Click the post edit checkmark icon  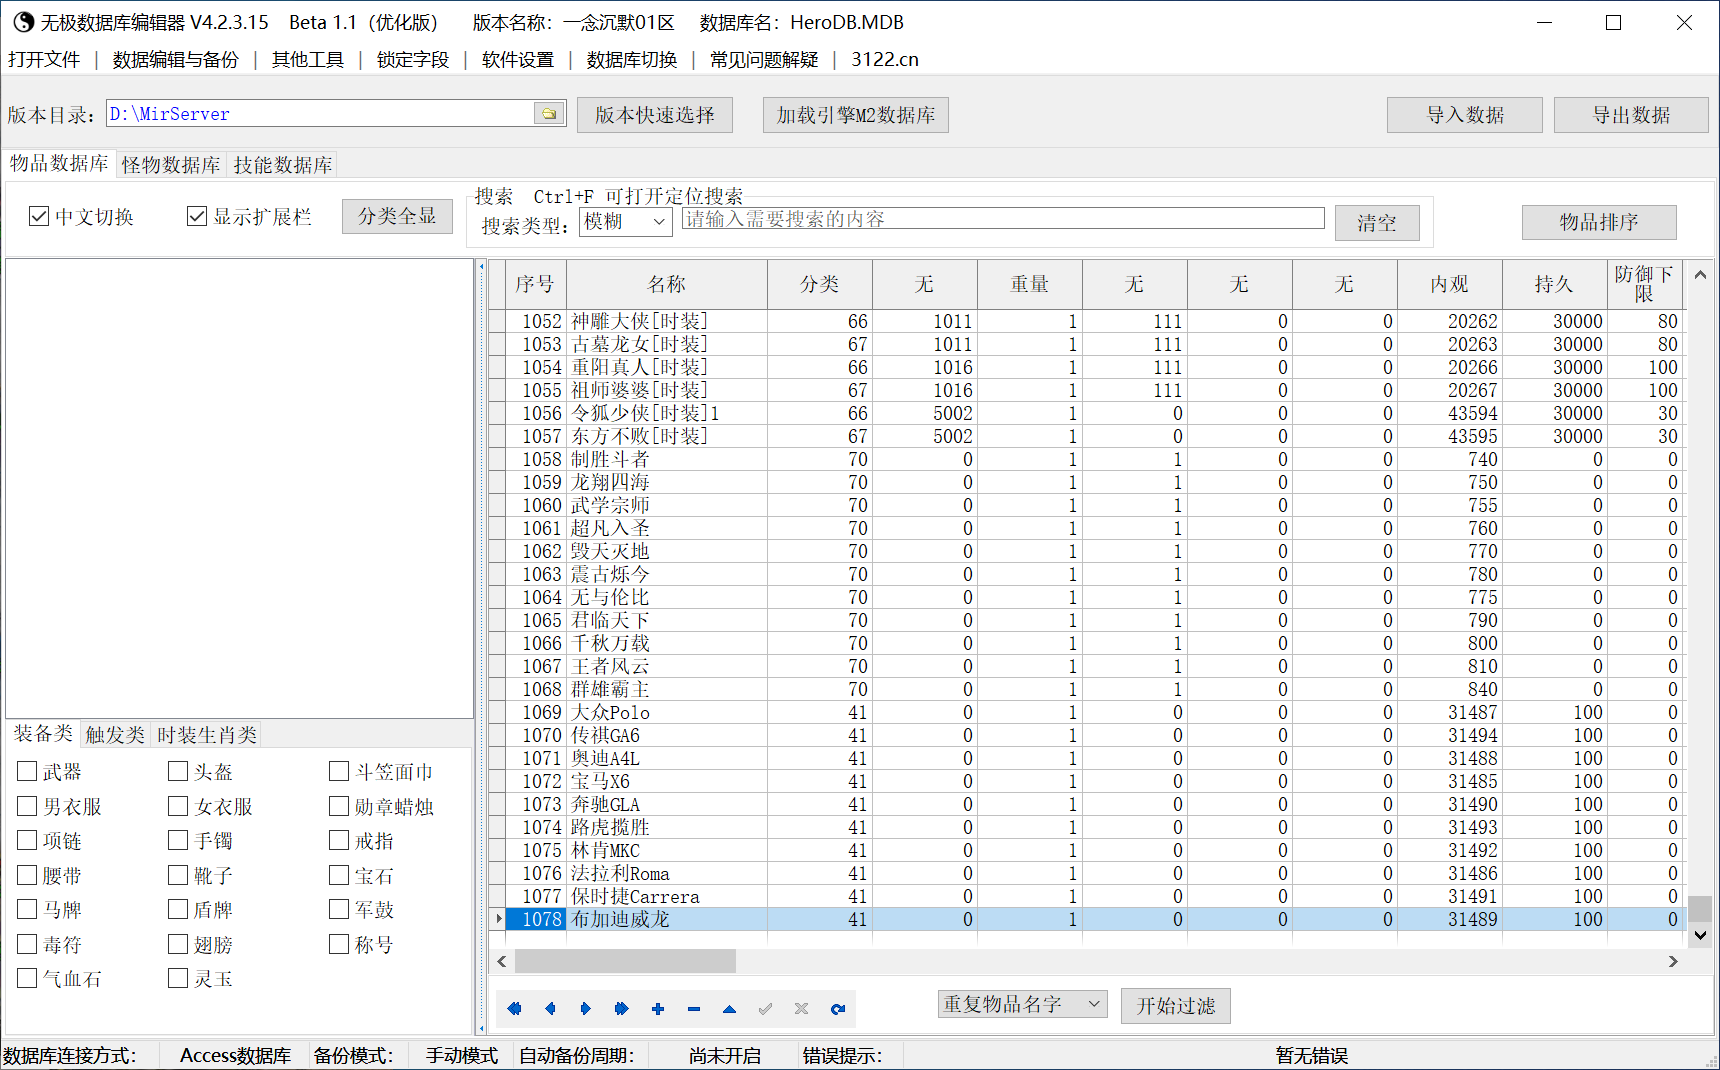click(766, 1009)
